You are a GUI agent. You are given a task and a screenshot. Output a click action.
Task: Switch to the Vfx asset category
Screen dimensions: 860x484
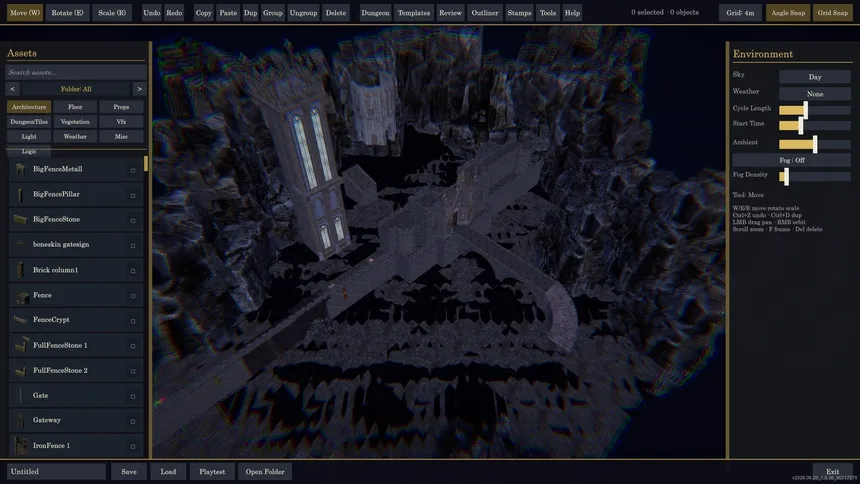[x=121, y=122]
